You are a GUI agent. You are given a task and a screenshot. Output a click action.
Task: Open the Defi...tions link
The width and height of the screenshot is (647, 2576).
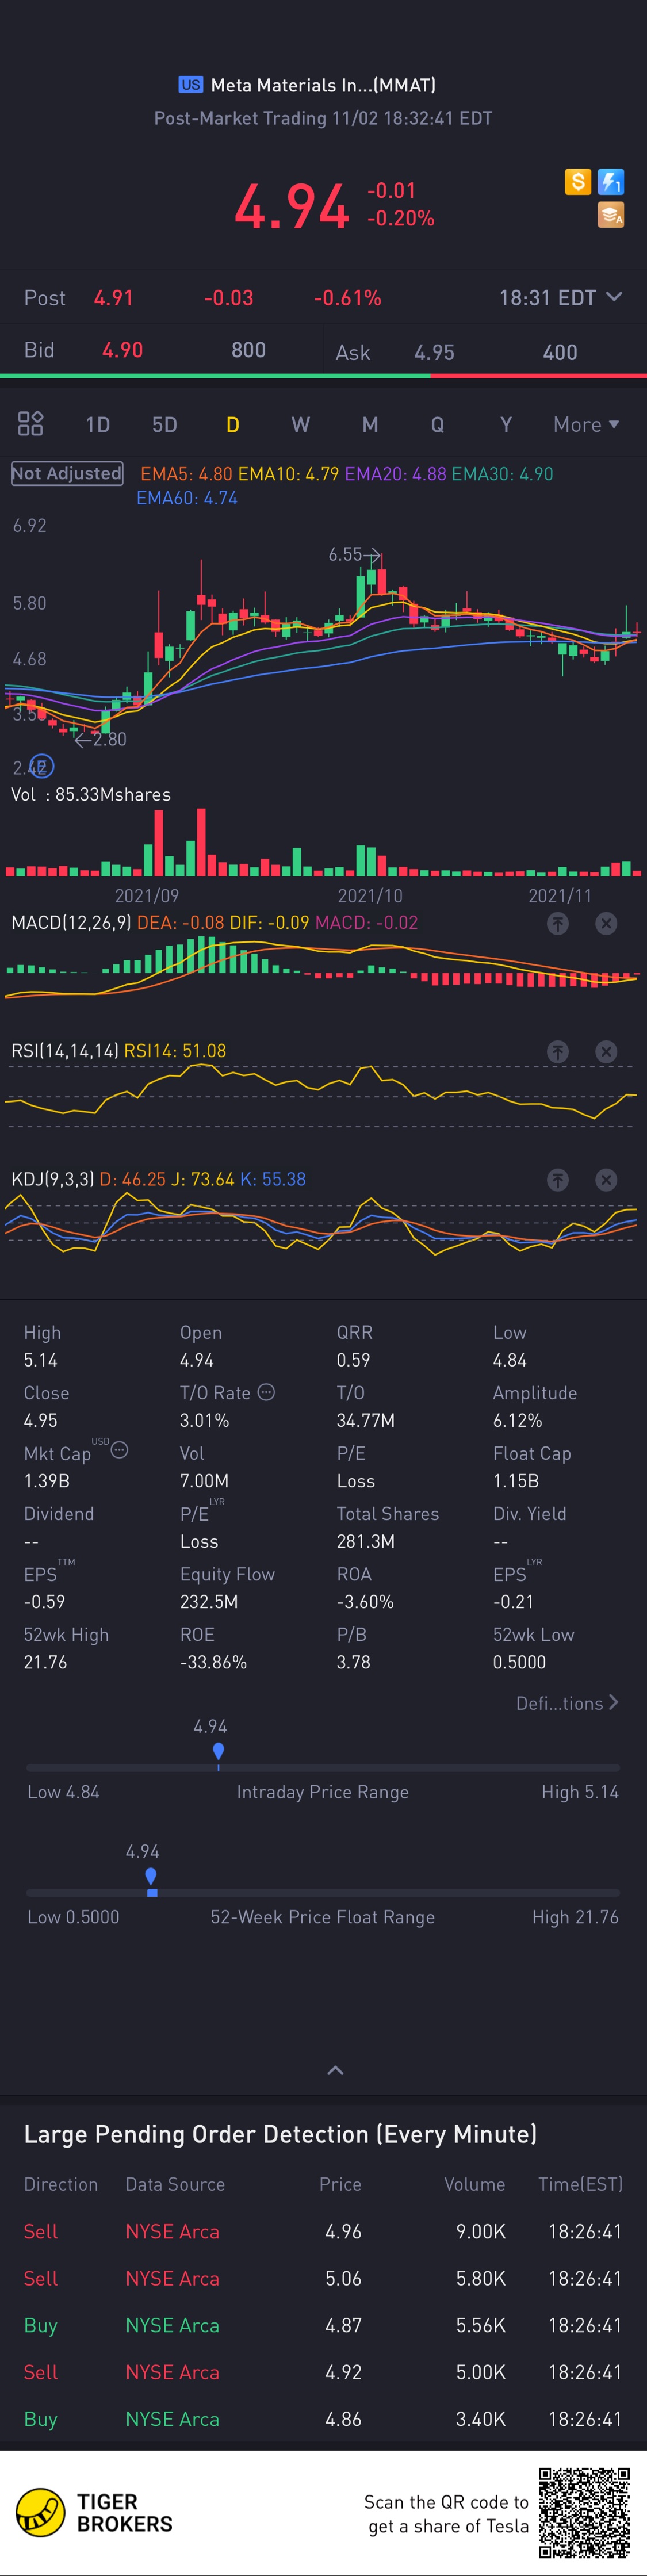point(567,1703)
